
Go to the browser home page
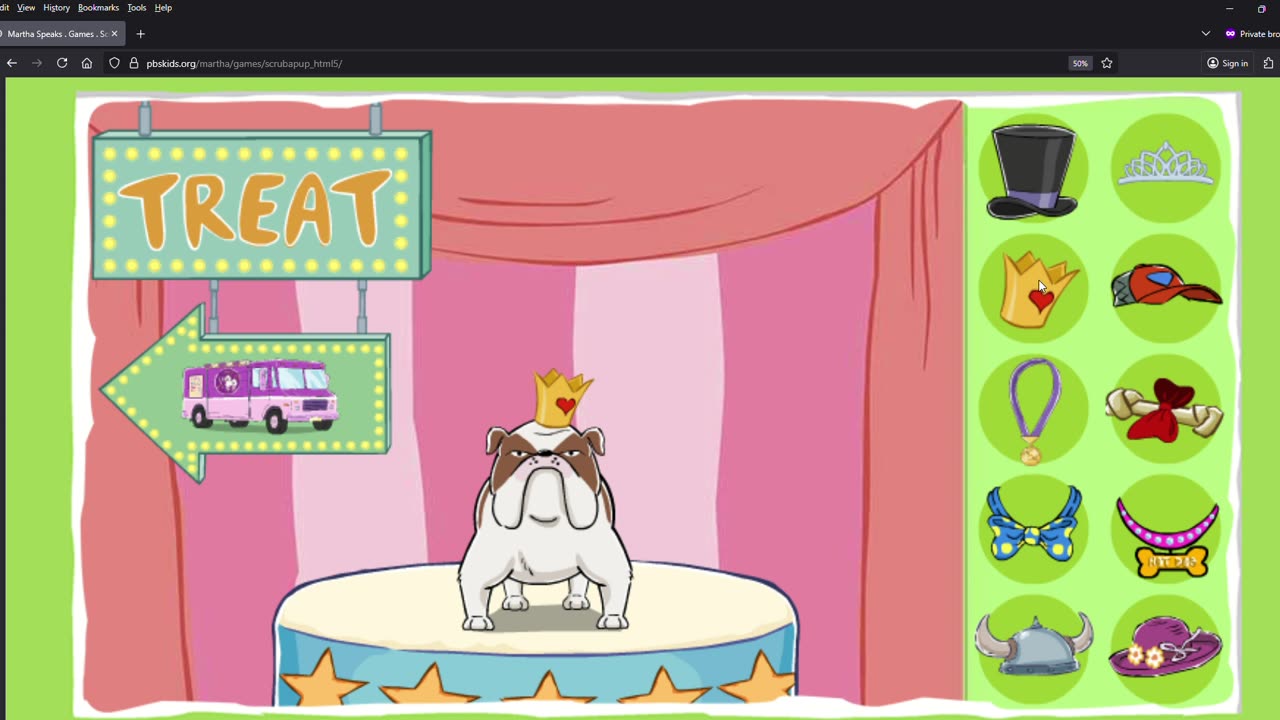[x=87, y=63]
